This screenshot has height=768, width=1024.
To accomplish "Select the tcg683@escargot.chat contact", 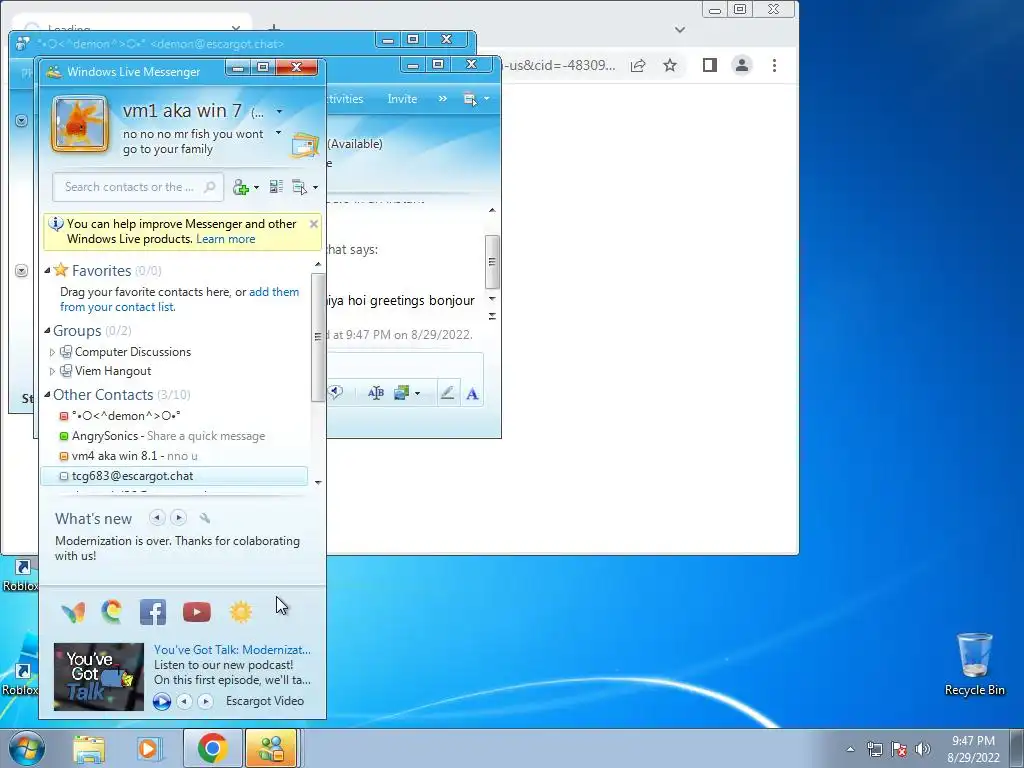I will tap(174, 476).
